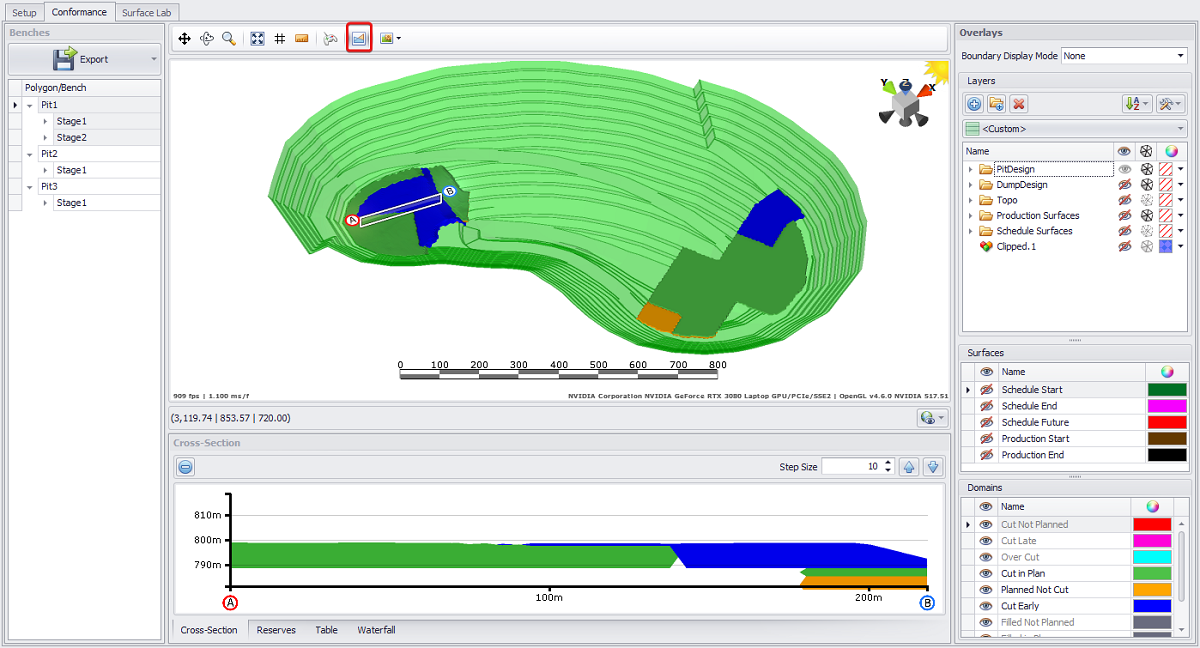Select Stage2 under Pit1
Screen dimensions: 1200x648
(x=71, y=138)
